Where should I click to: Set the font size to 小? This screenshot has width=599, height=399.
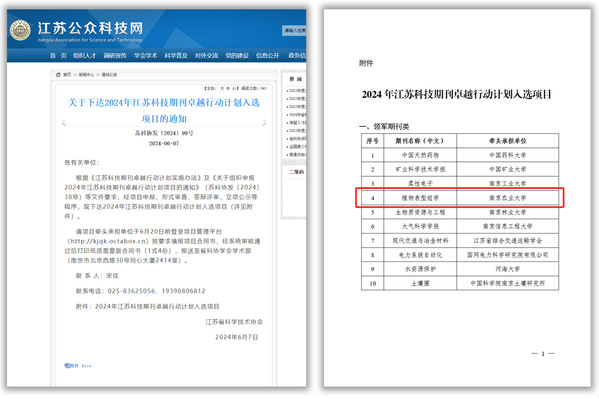(233, 88)
